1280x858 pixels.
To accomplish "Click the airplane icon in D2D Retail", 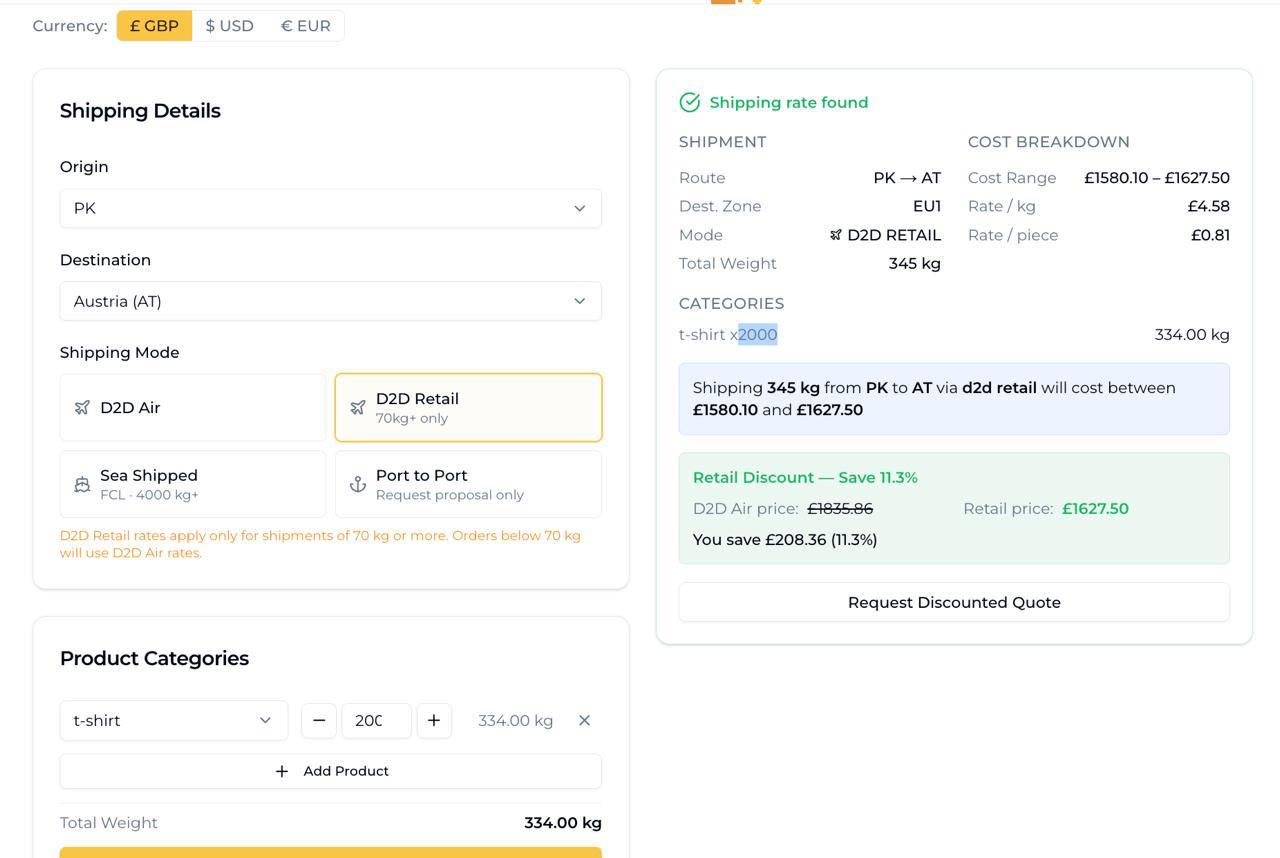I will (x=358, y=408).
